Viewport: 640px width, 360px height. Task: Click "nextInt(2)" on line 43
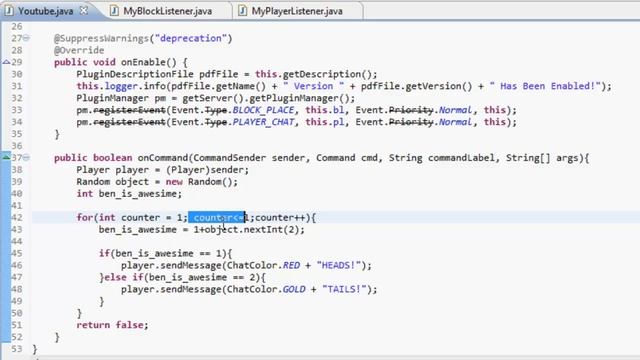271,229
